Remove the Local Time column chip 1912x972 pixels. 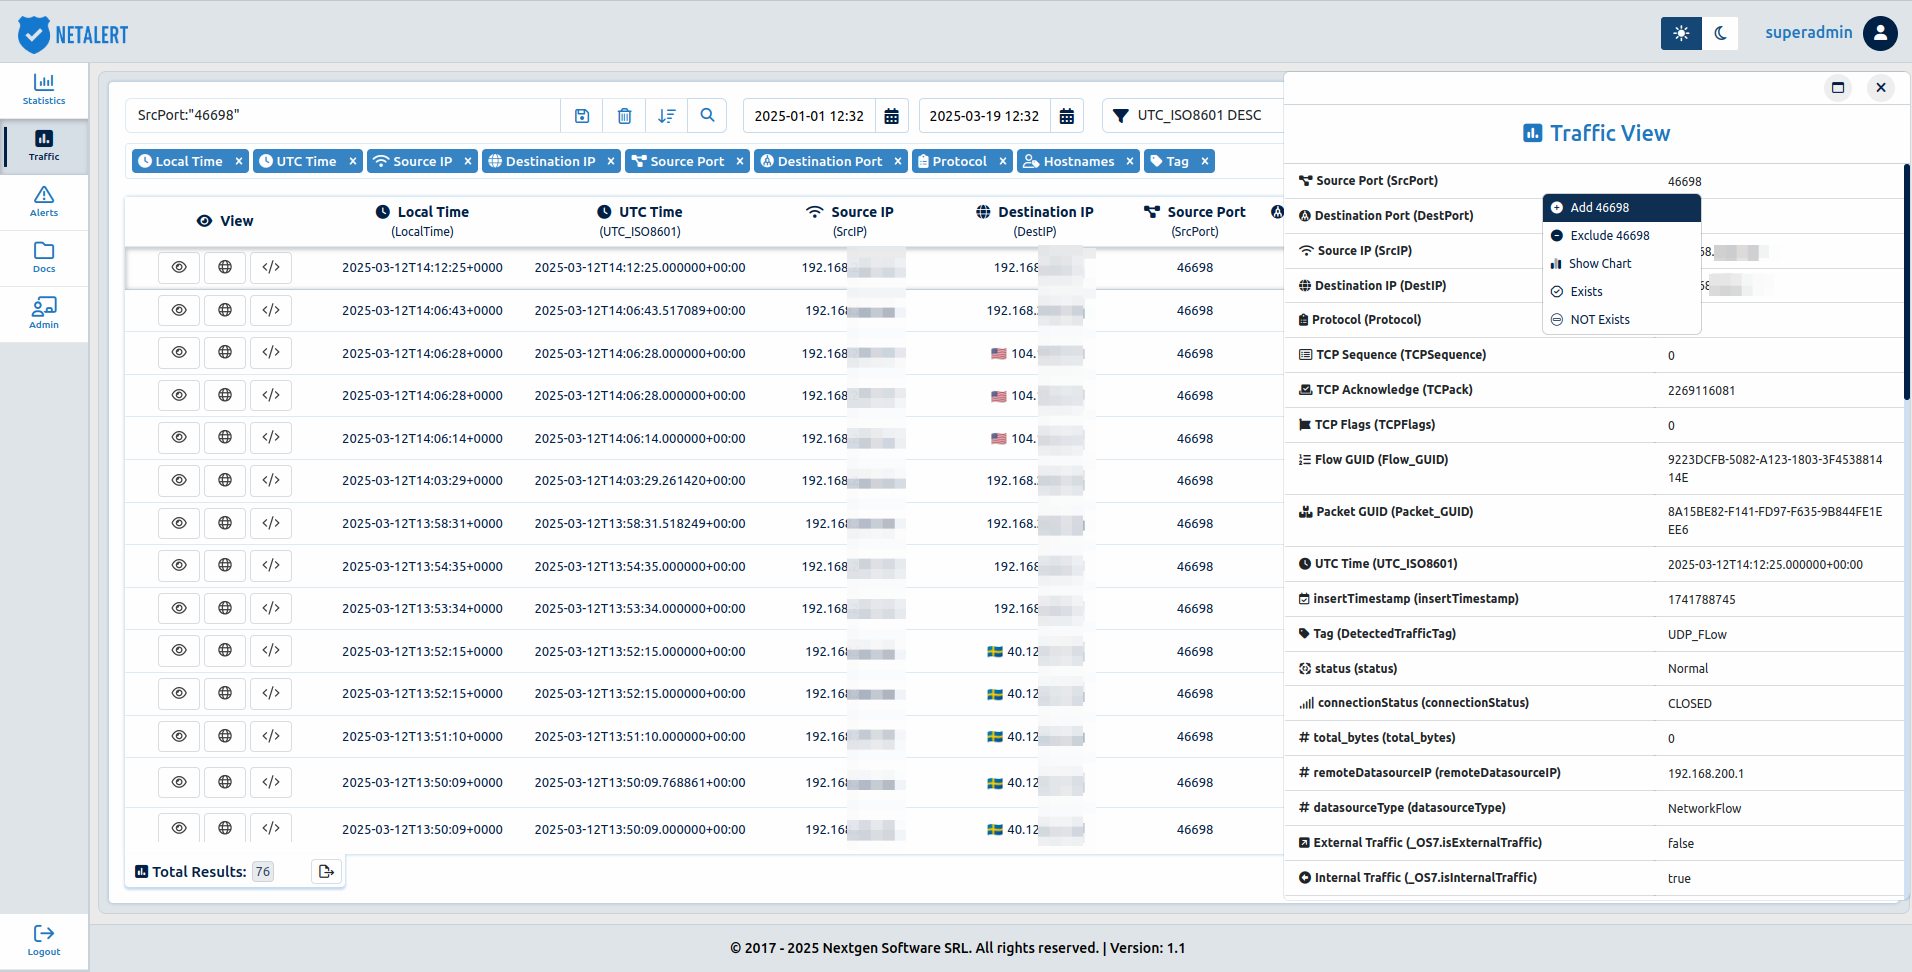238,161
